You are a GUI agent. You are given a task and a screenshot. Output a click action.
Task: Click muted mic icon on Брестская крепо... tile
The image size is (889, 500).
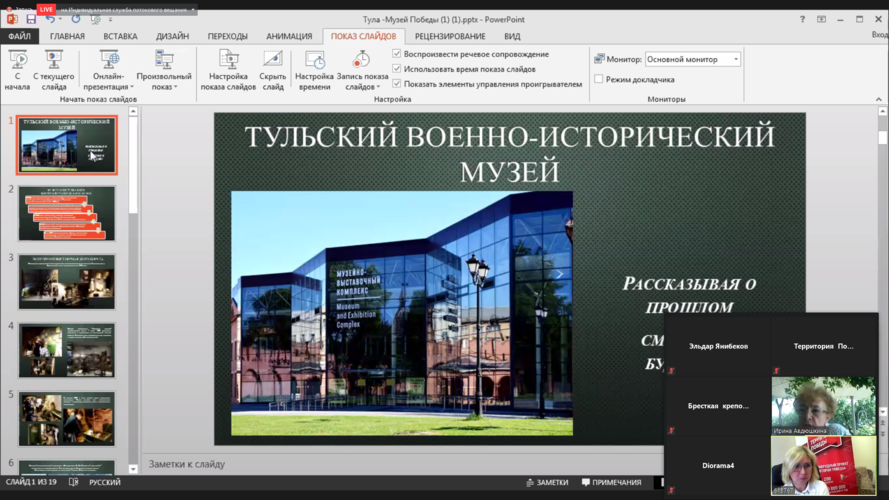tap(671, 430)
